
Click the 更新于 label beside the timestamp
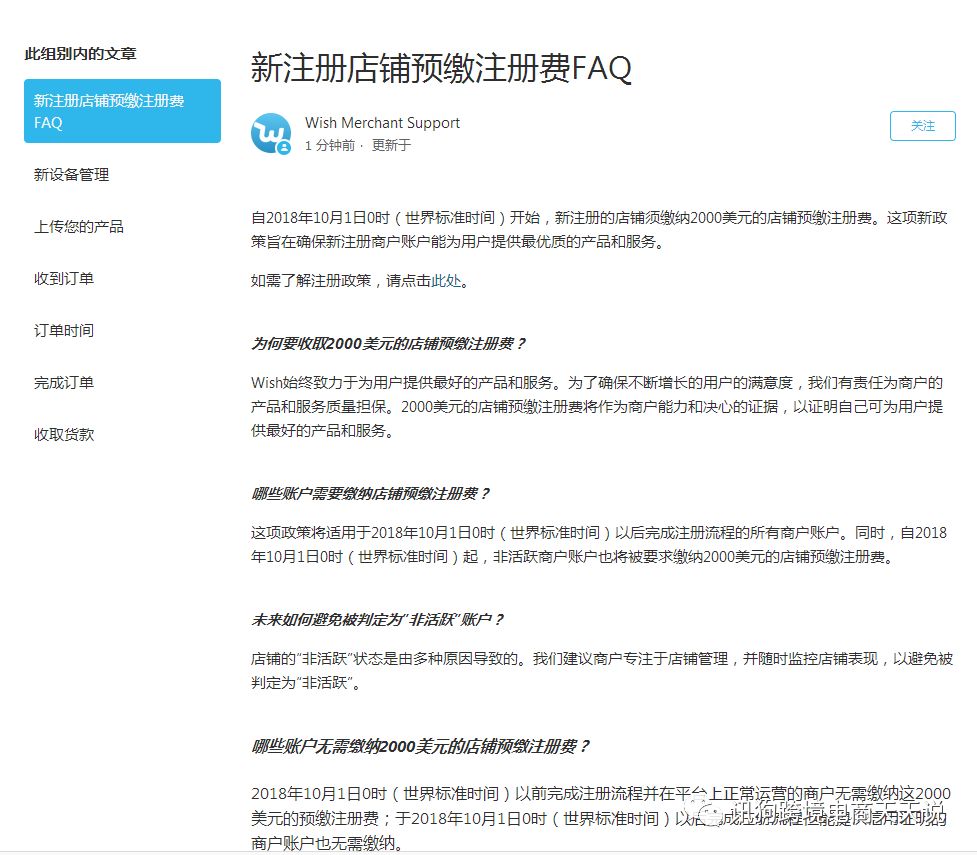391,146
